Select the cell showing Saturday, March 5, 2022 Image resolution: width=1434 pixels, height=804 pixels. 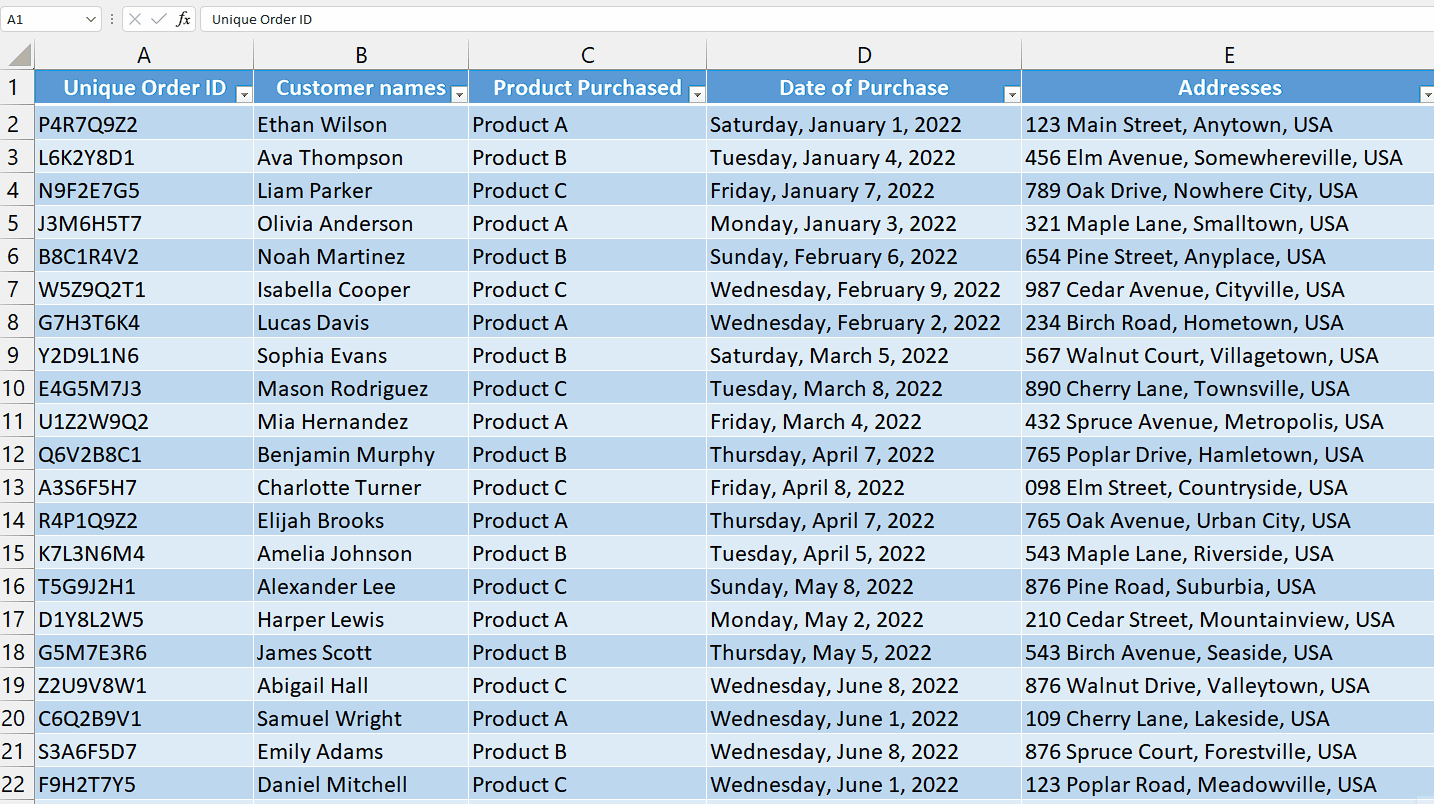click(864, 355)
